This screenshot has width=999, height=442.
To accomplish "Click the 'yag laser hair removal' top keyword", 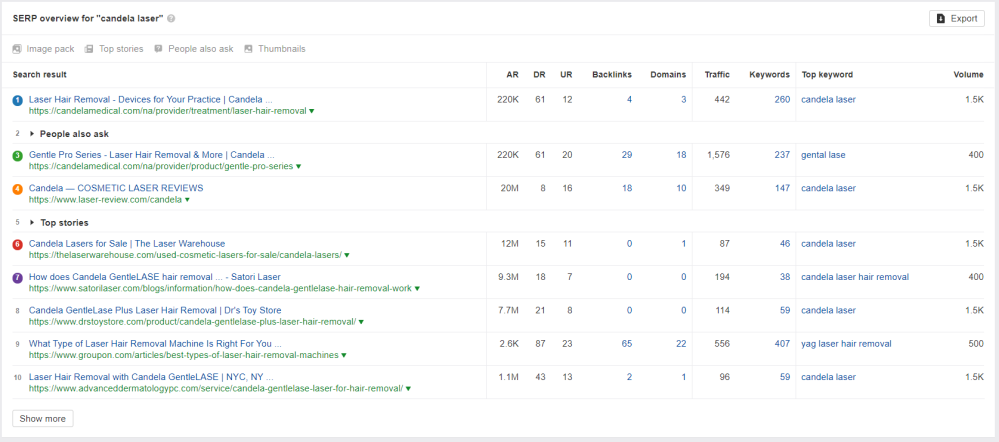I will (846, 344).
